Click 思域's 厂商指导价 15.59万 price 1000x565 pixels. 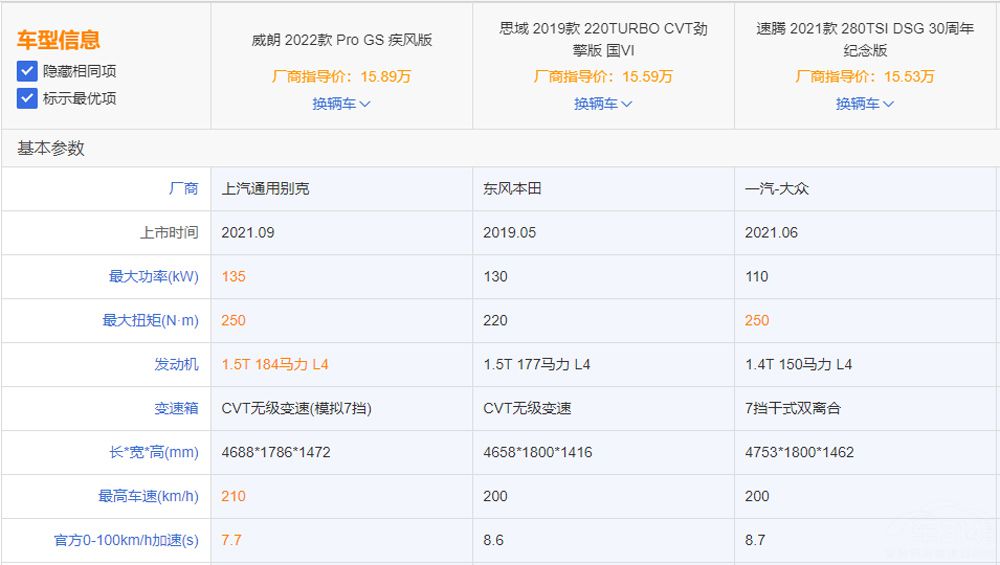603,76
